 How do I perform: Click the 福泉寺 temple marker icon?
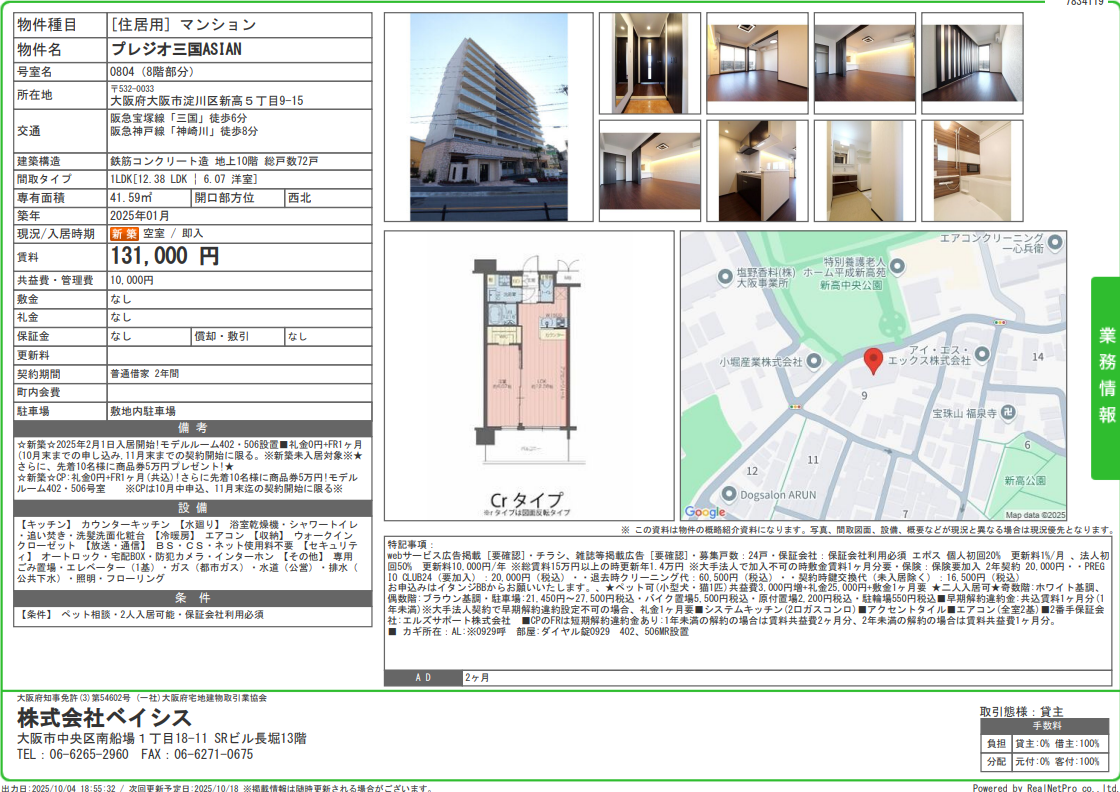[x=1008, y=411]
